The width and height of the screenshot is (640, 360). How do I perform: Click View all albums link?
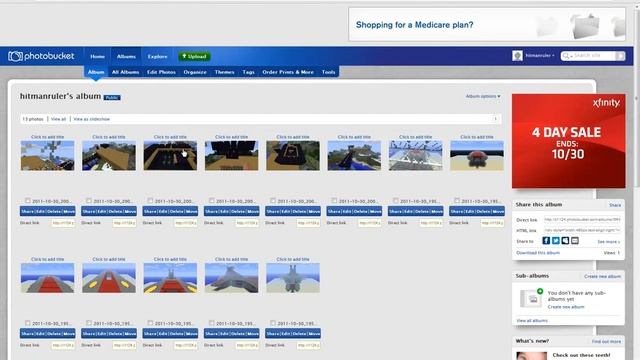532,321
